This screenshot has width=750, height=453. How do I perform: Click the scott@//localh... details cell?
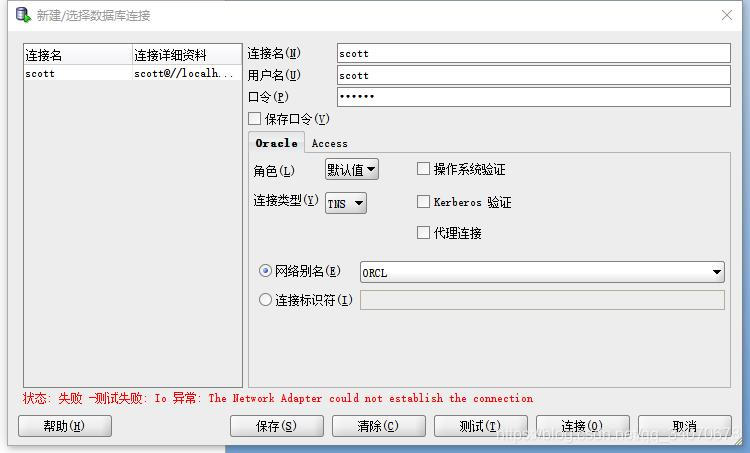[x=187, y=73]
